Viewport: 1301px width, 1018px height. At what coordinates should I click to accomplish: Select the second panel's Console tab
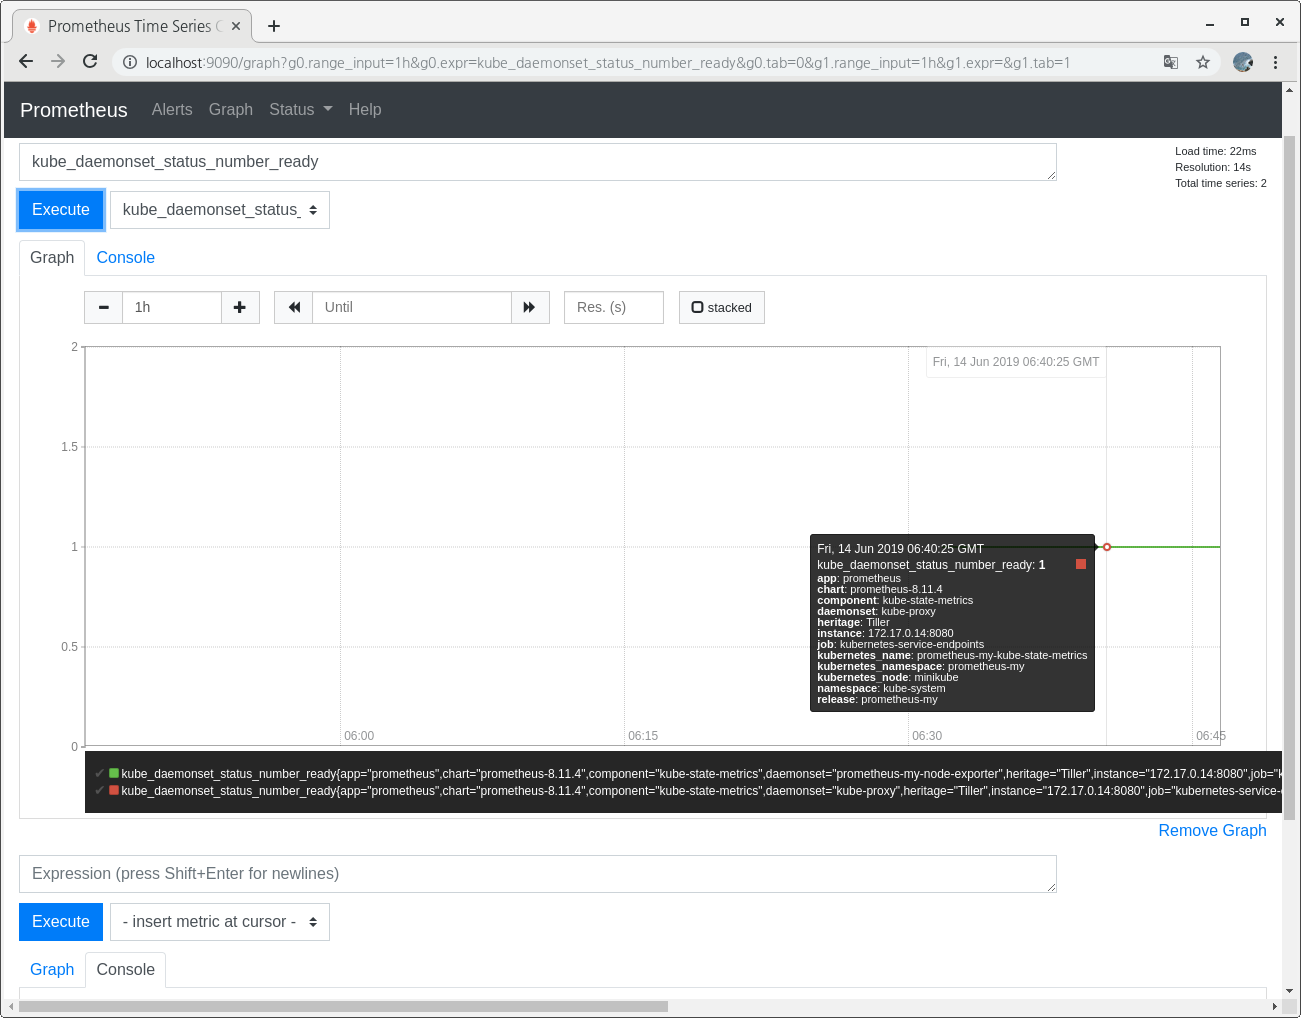[126, 970]
